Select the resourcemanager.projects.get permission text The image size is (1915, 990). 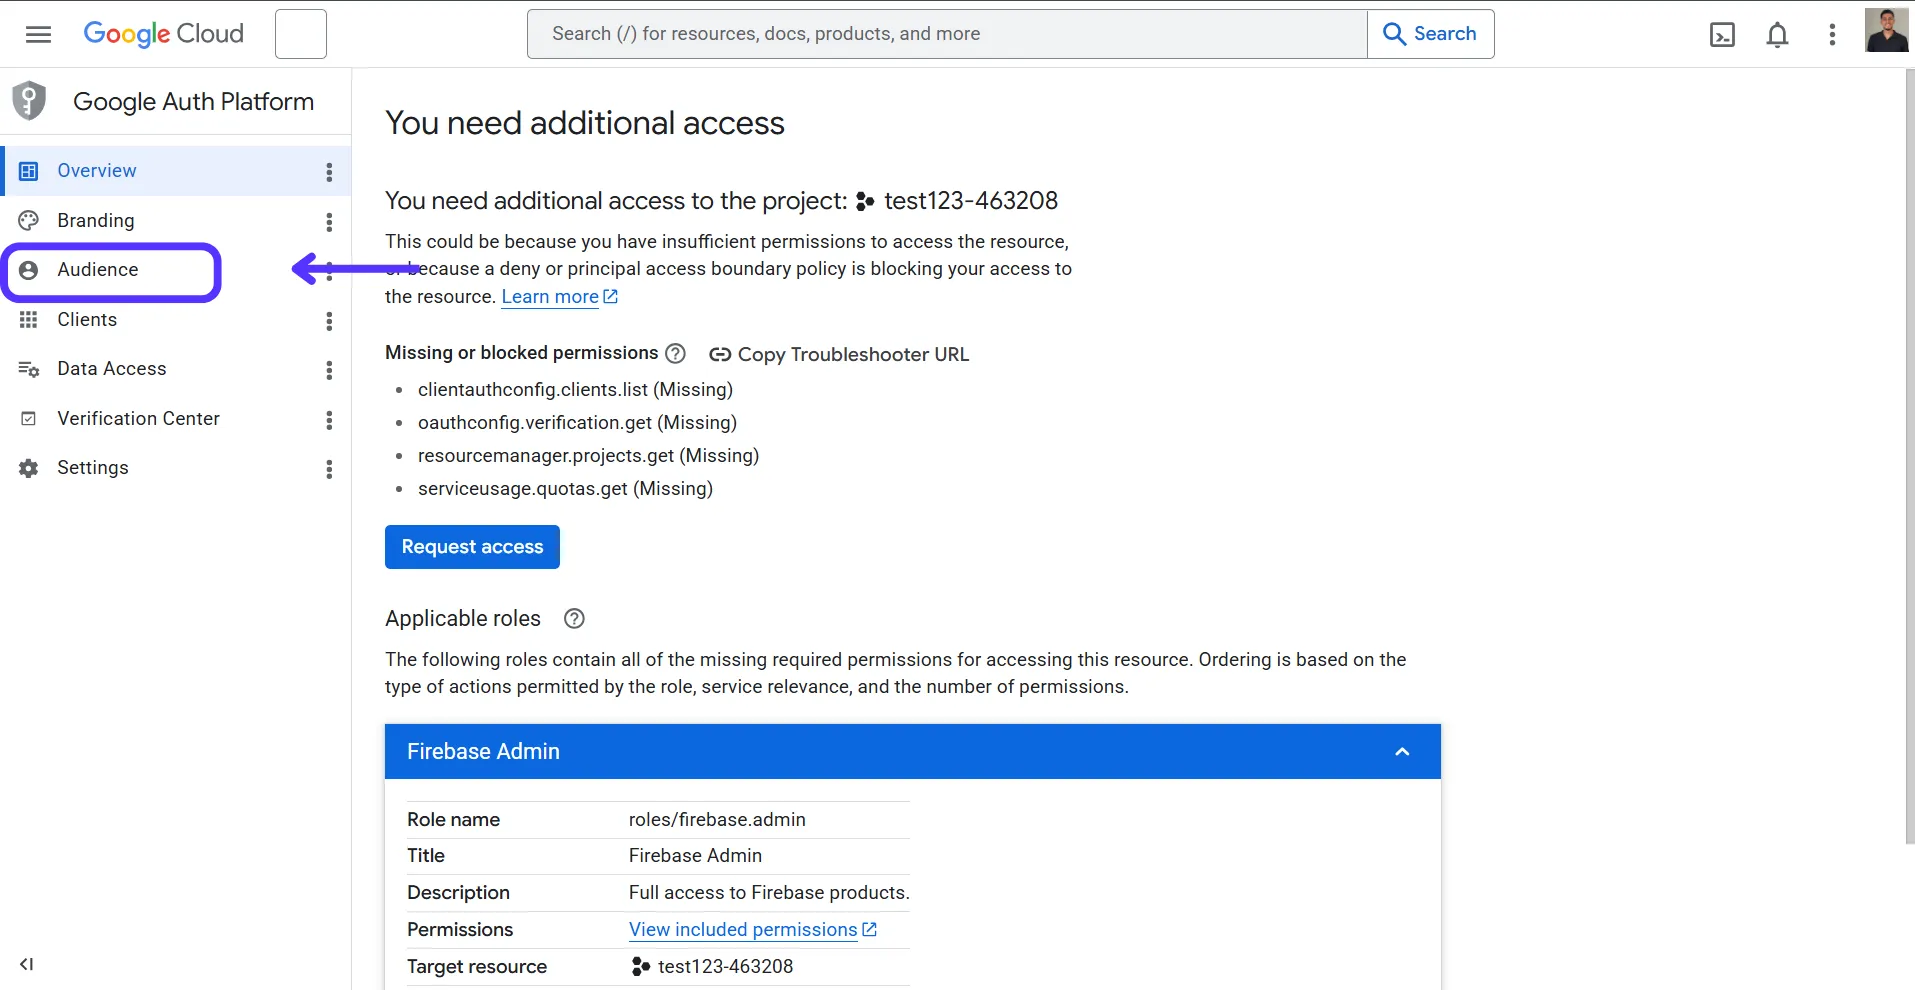tap(588, 456)
